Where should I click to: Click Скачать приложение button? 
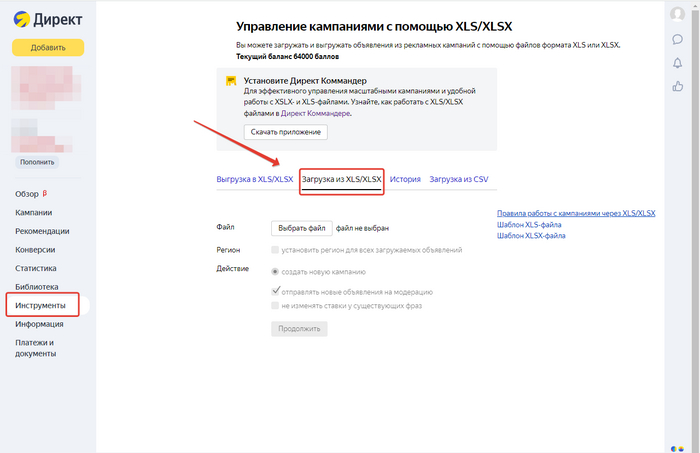point(286,132)
